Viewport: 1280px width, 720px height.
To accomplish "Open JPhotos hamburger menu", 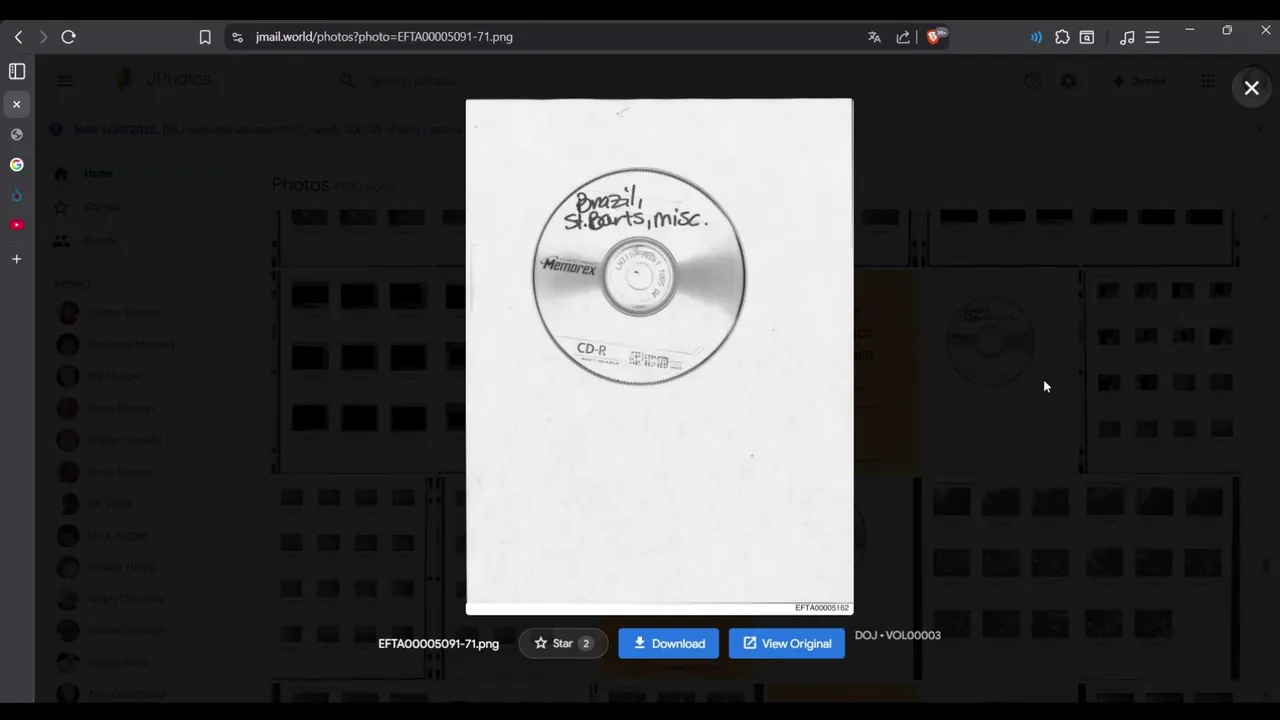I will click(x=64, y=81).
